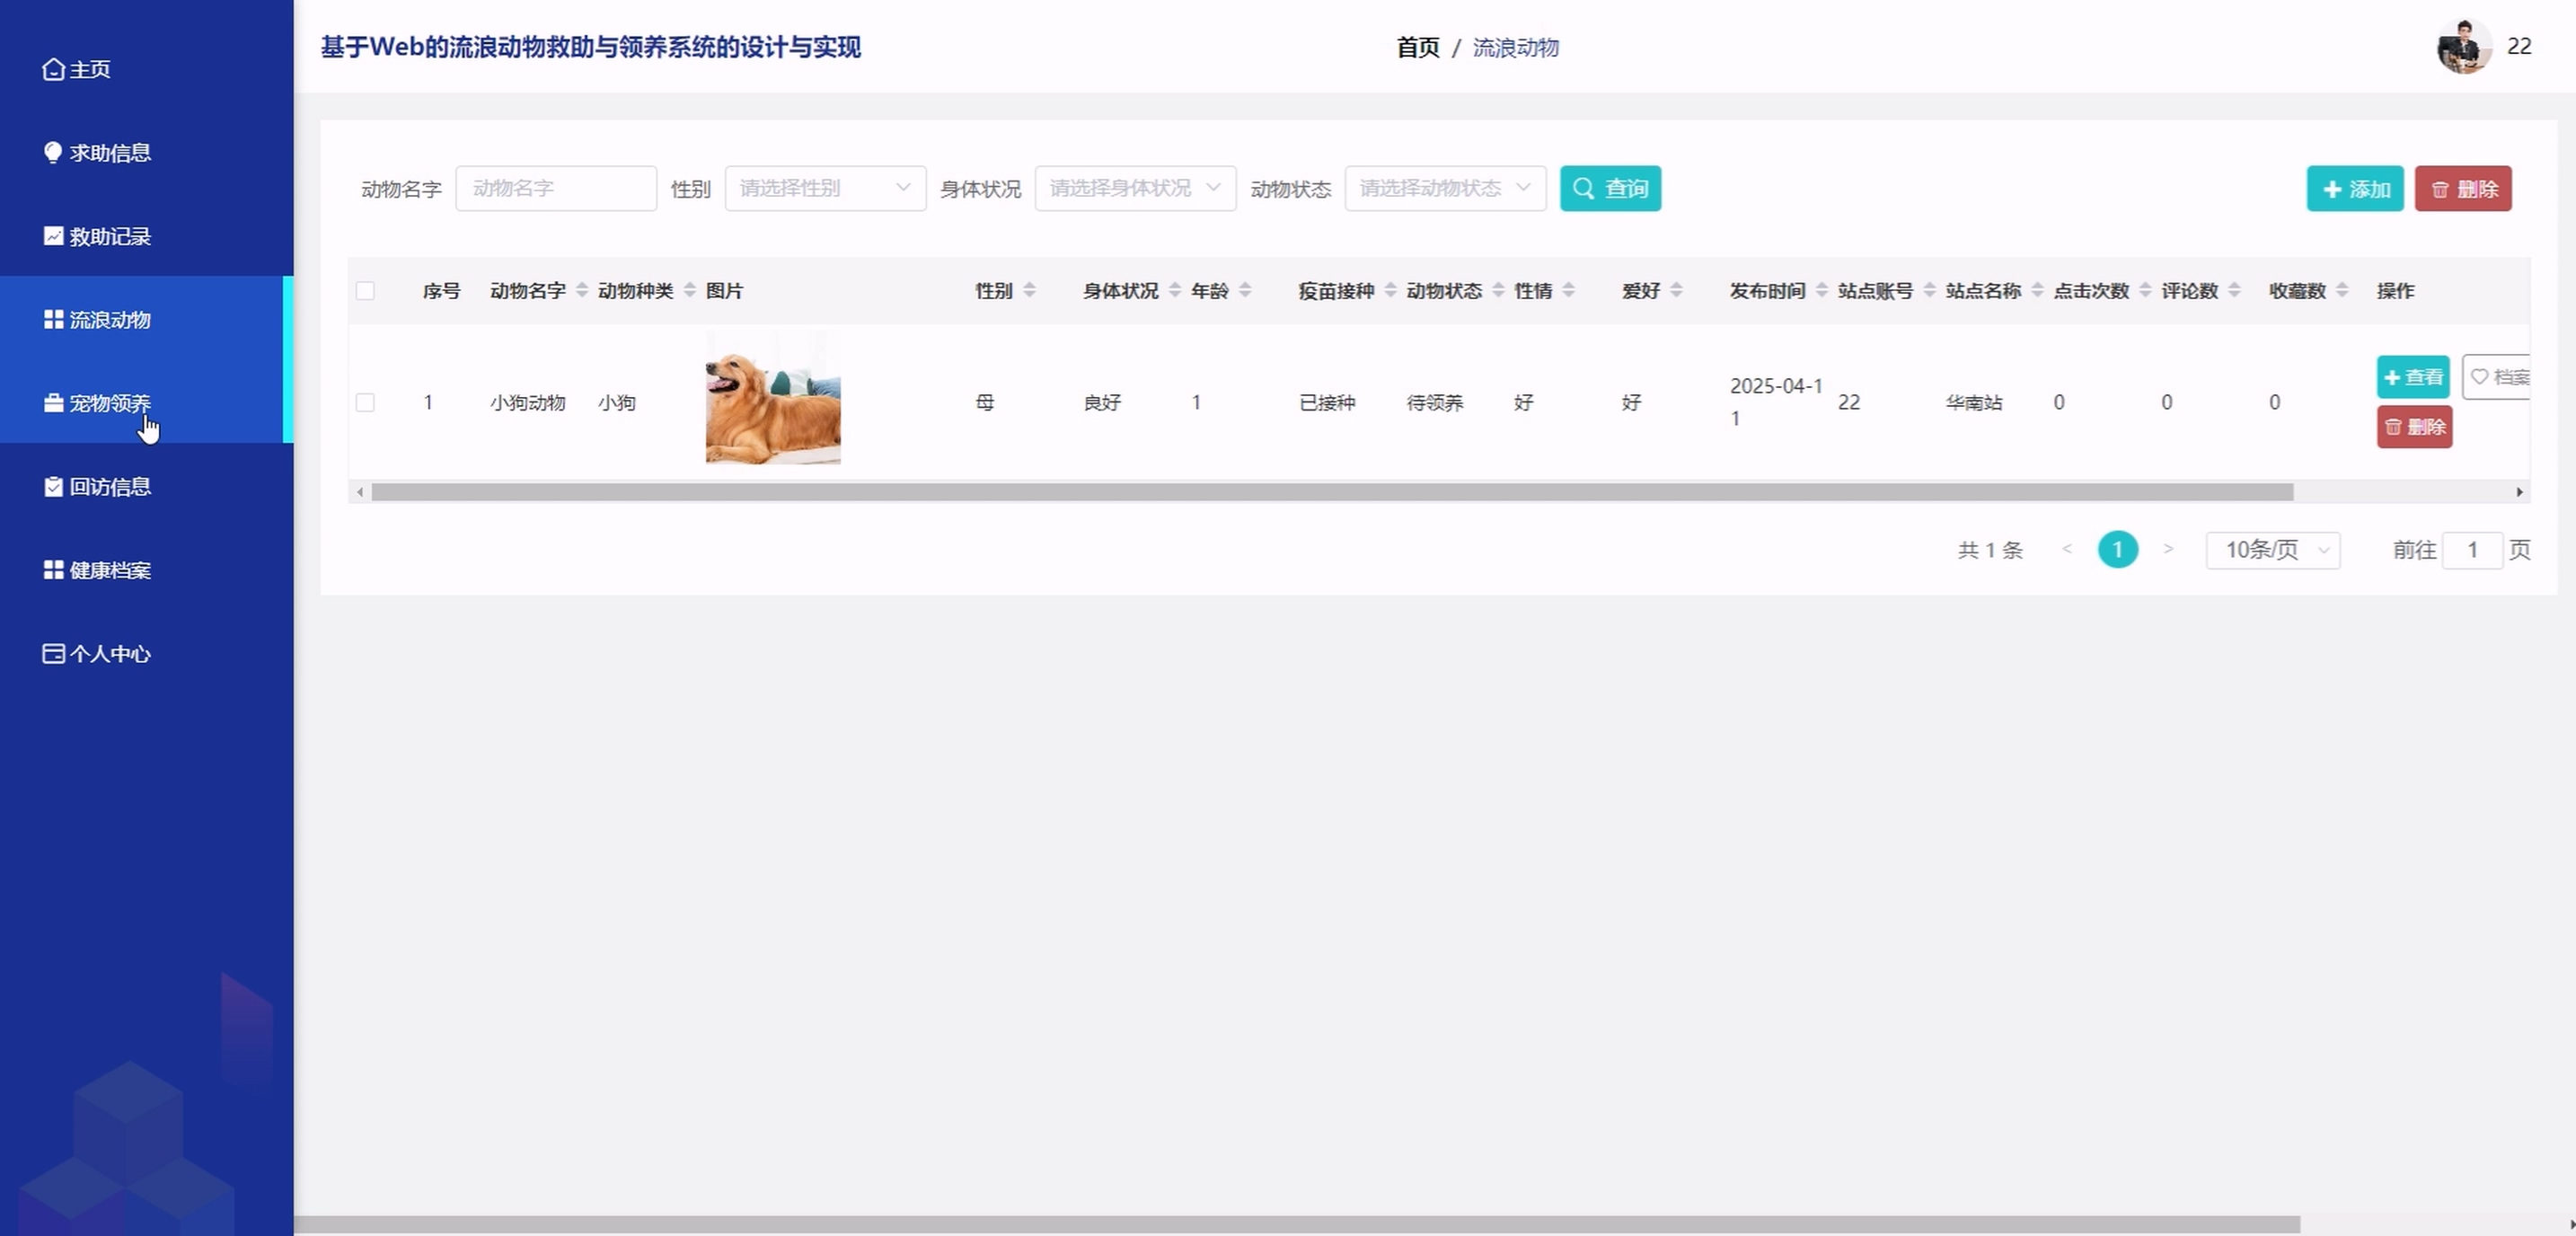Click the 查询 search button

point(1610,188)
